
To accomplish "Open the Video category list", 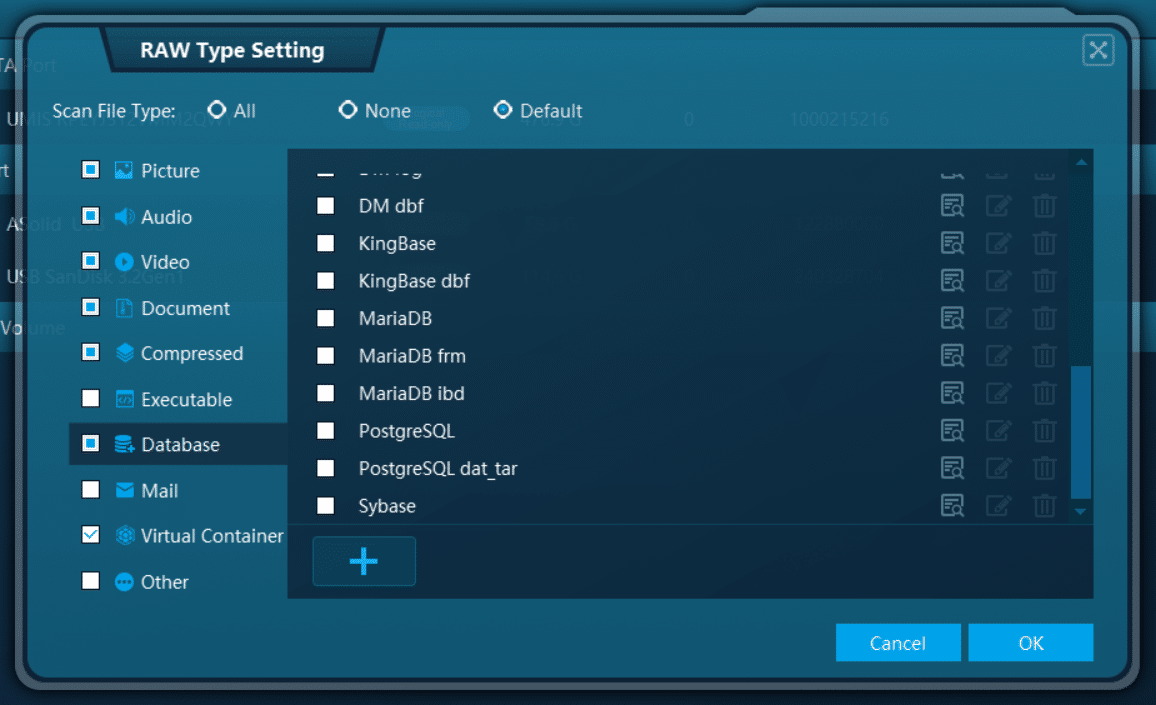I will click(165, 263).
